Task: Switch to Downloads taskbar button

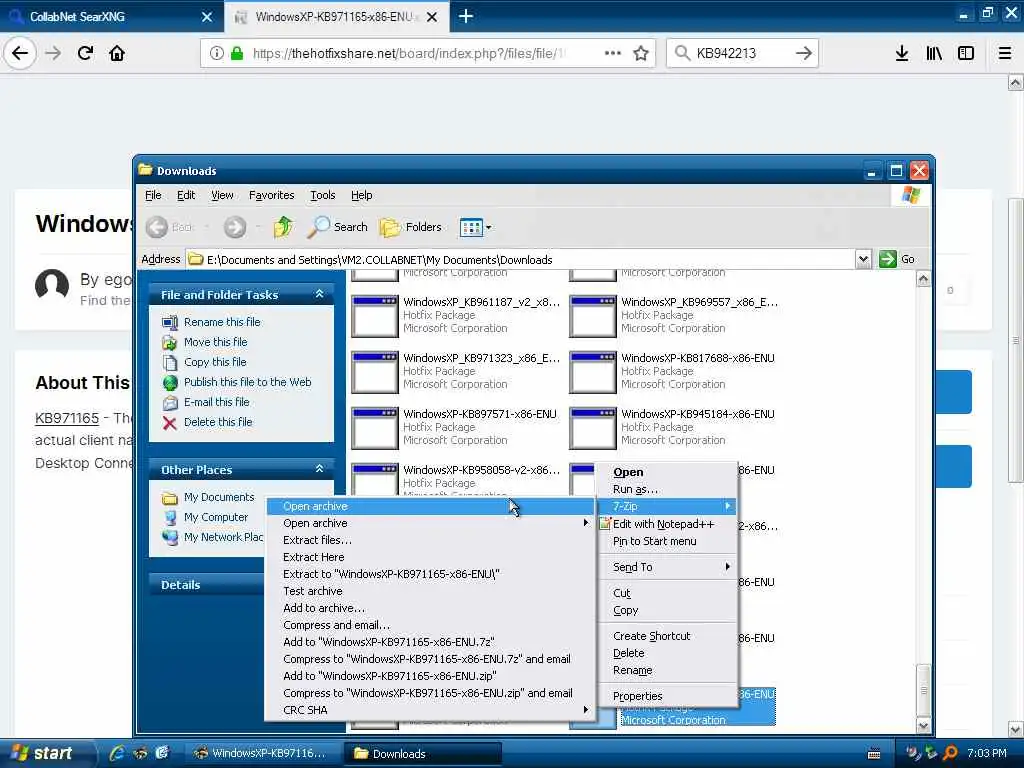Action: [x=424, y=754]
